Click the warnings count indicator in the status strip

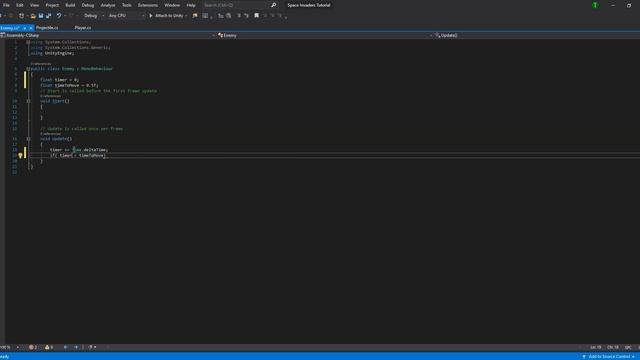pyautogui.click(x=49, y=347)
